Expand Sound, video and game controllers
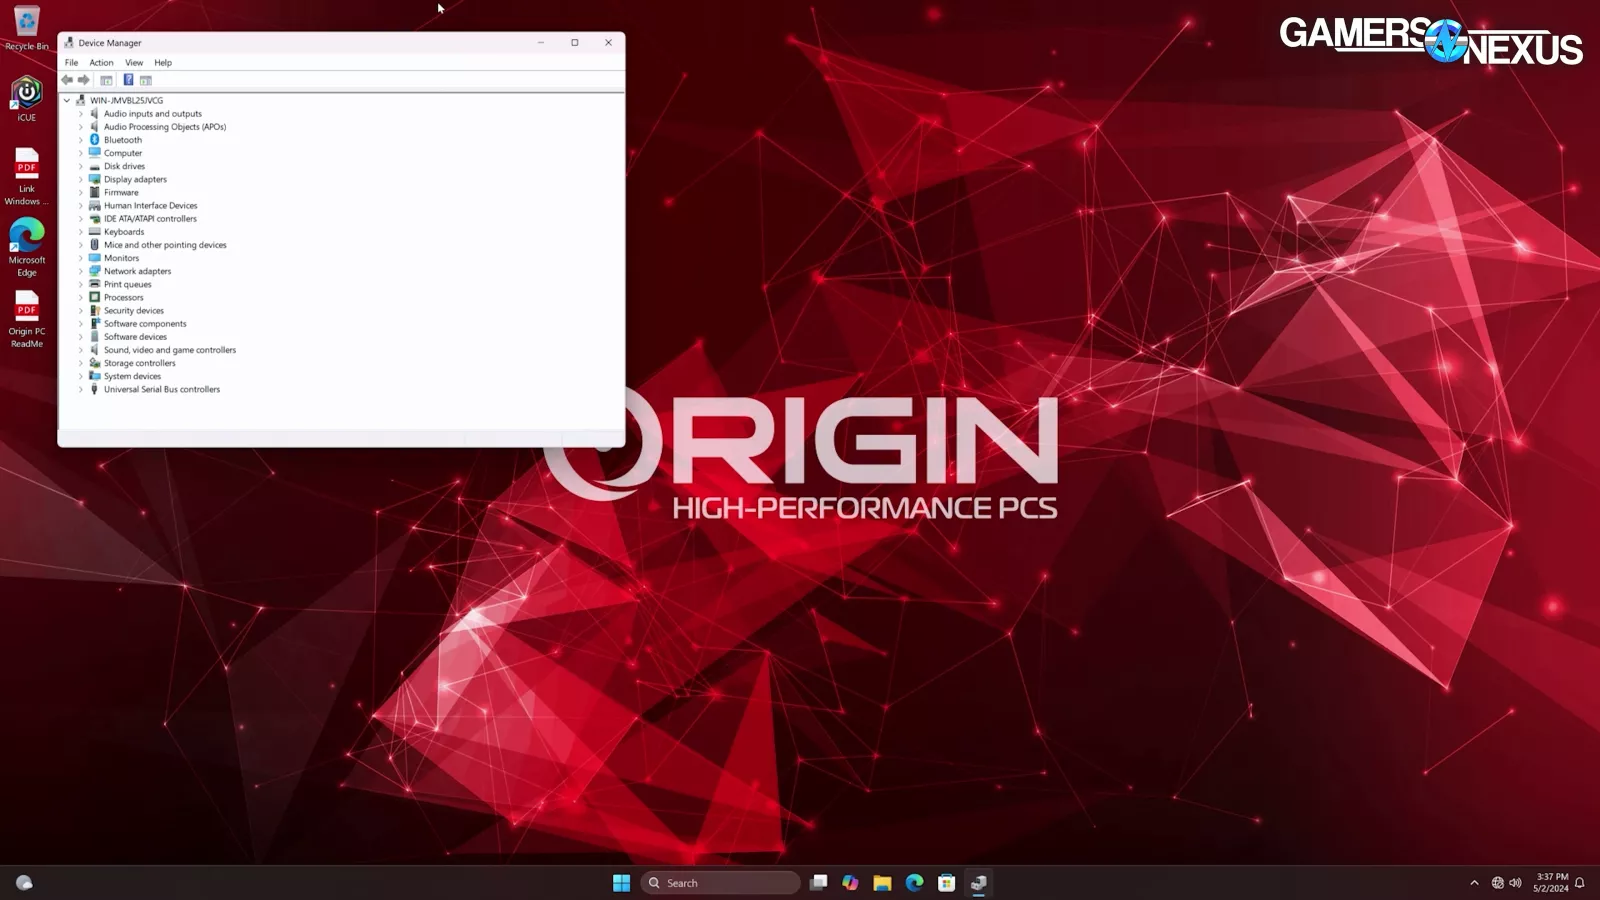This screenshot has width=1600, height=900. tap(81, 350)
